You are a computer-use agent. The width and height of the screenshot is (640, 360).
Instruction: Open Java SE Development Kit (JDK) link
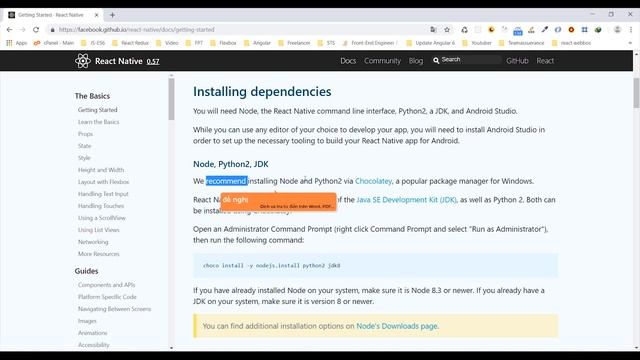point(407,200)
